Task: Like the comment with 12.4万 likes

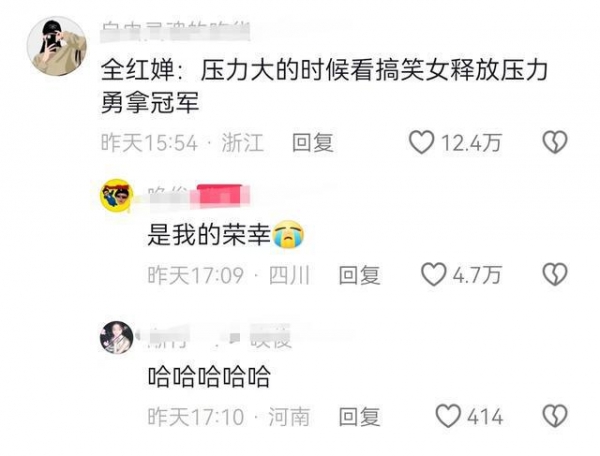Action: pyautogui.click(x=421, y=142)
